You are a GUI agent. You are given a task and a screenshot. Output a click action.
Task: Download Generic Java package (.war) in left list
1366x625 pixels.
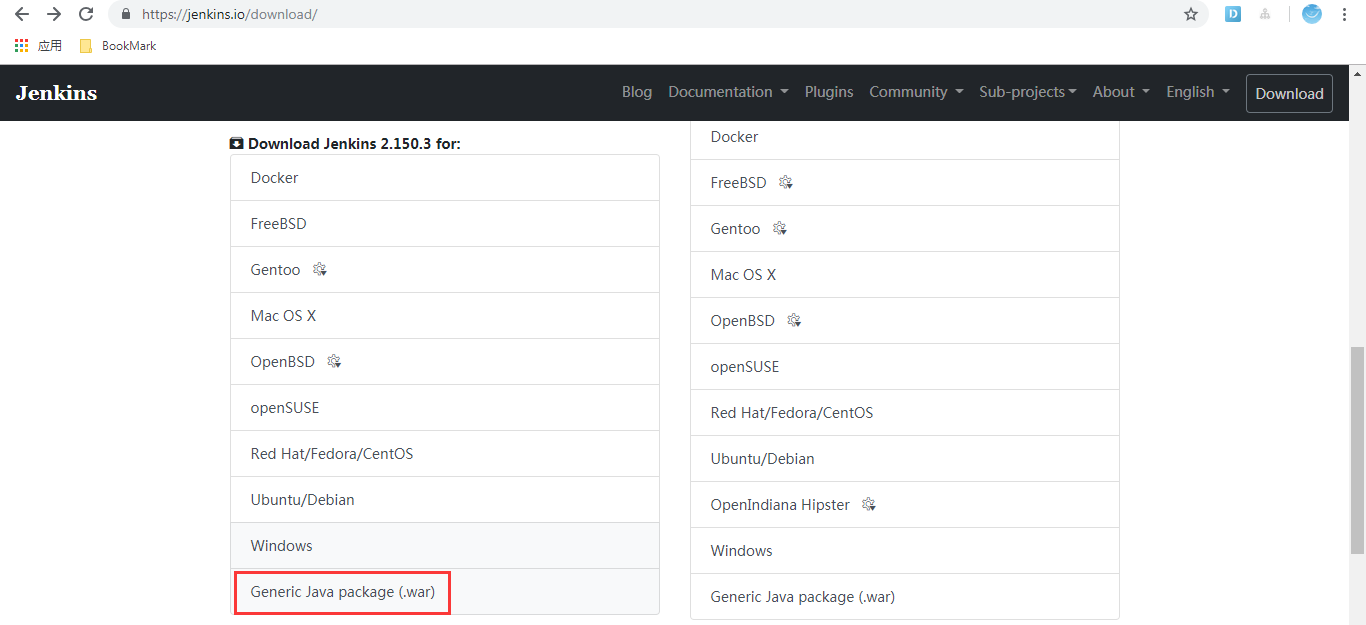445,592
